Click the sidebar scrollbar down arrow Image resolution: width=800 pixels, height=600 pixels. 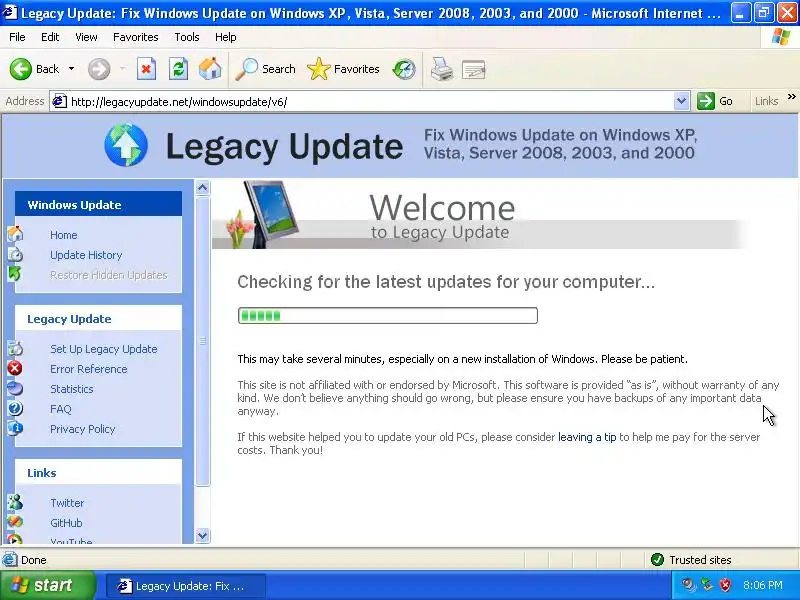pos(203,536)
